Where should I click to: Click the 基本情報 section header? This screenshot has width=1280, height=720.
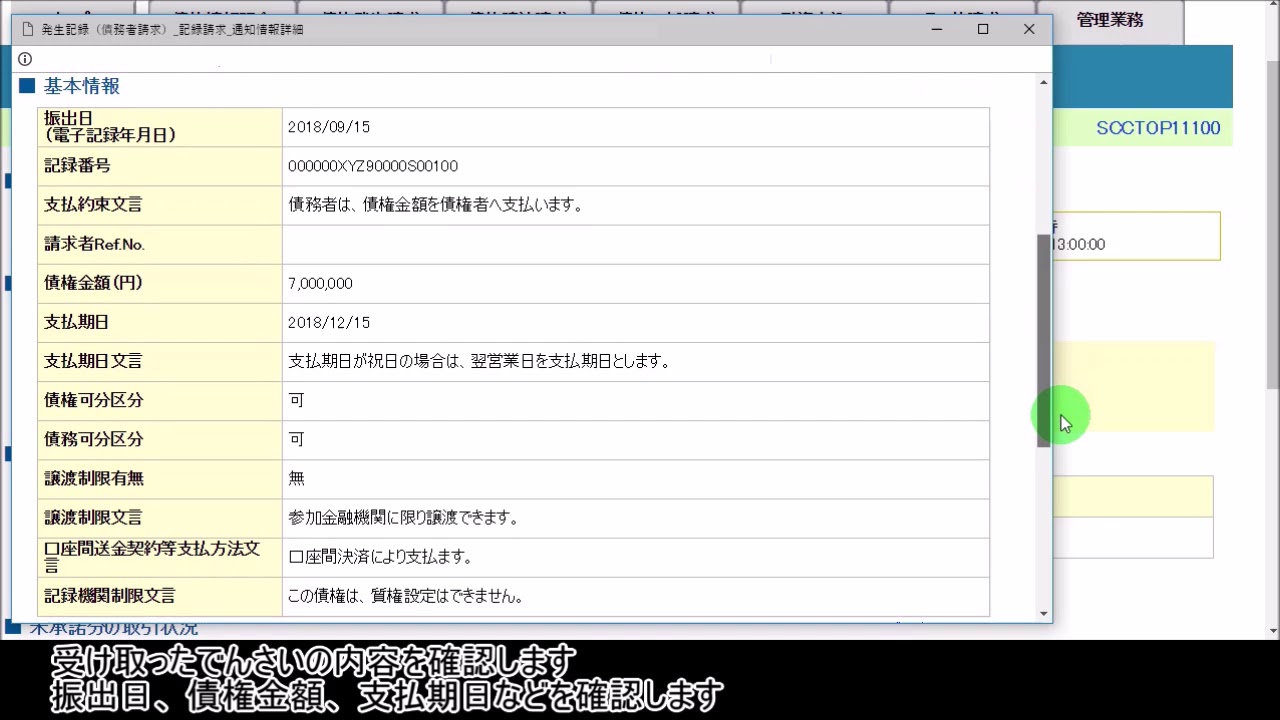click(x=81, y=86)
